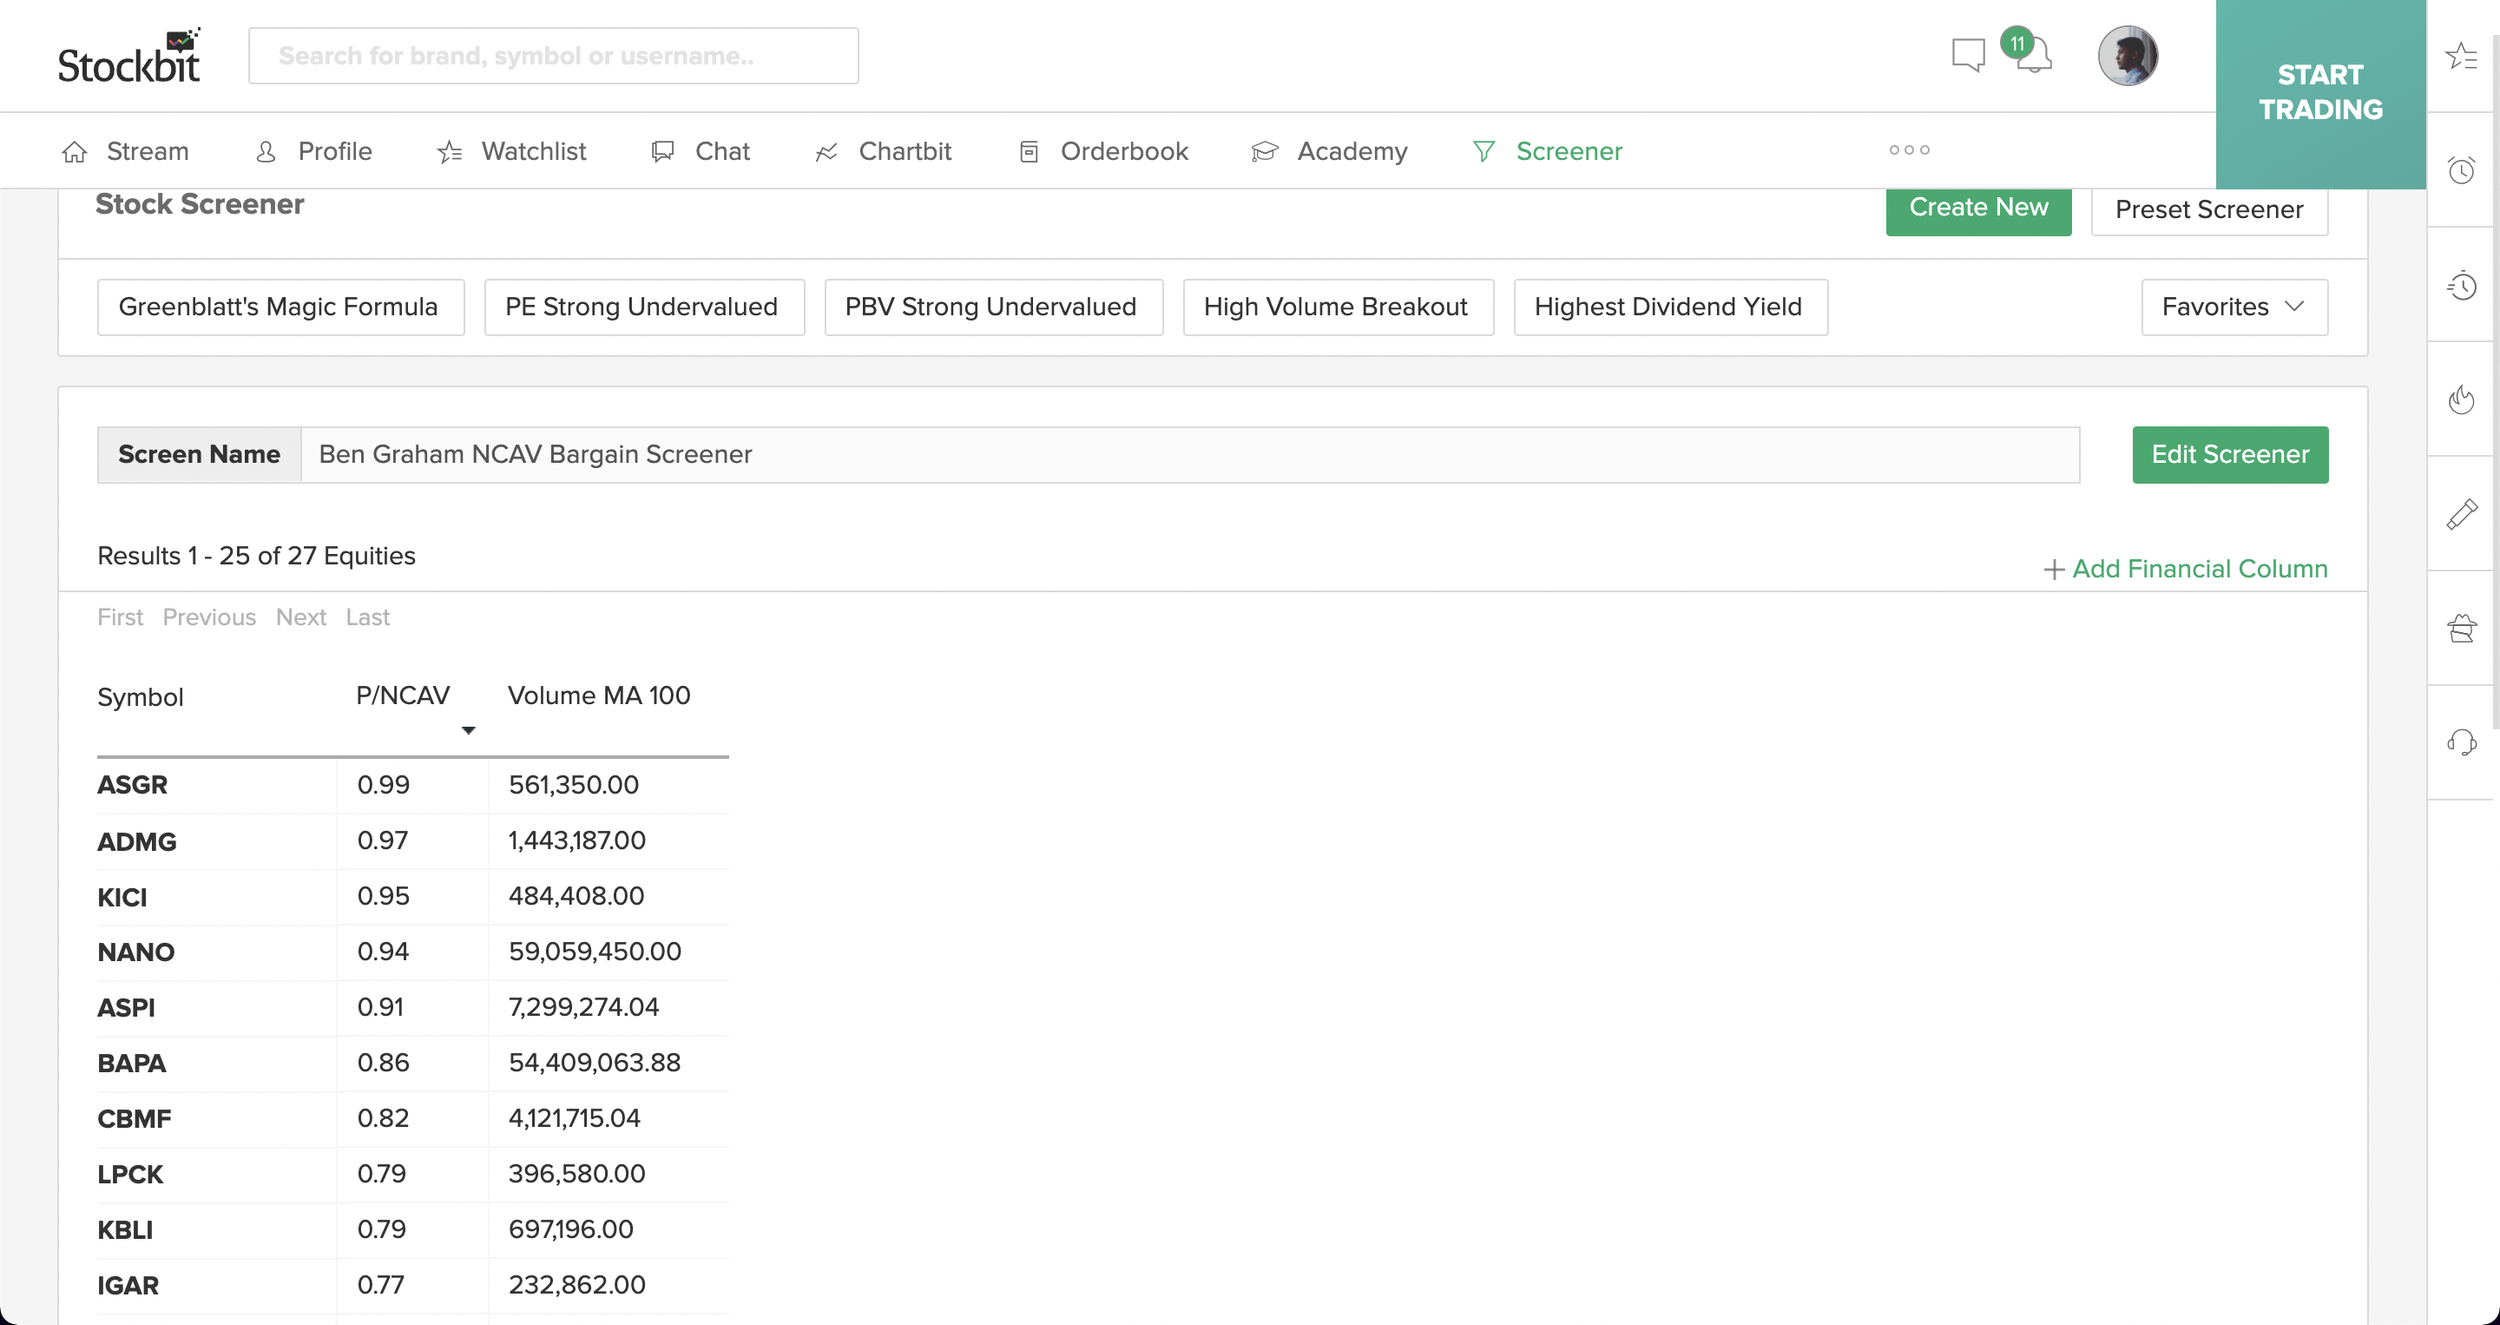Open the ASGR symbol row
Viewport: 2500px width, 1325px height.
pyautogui.click(x=412, y=785)
